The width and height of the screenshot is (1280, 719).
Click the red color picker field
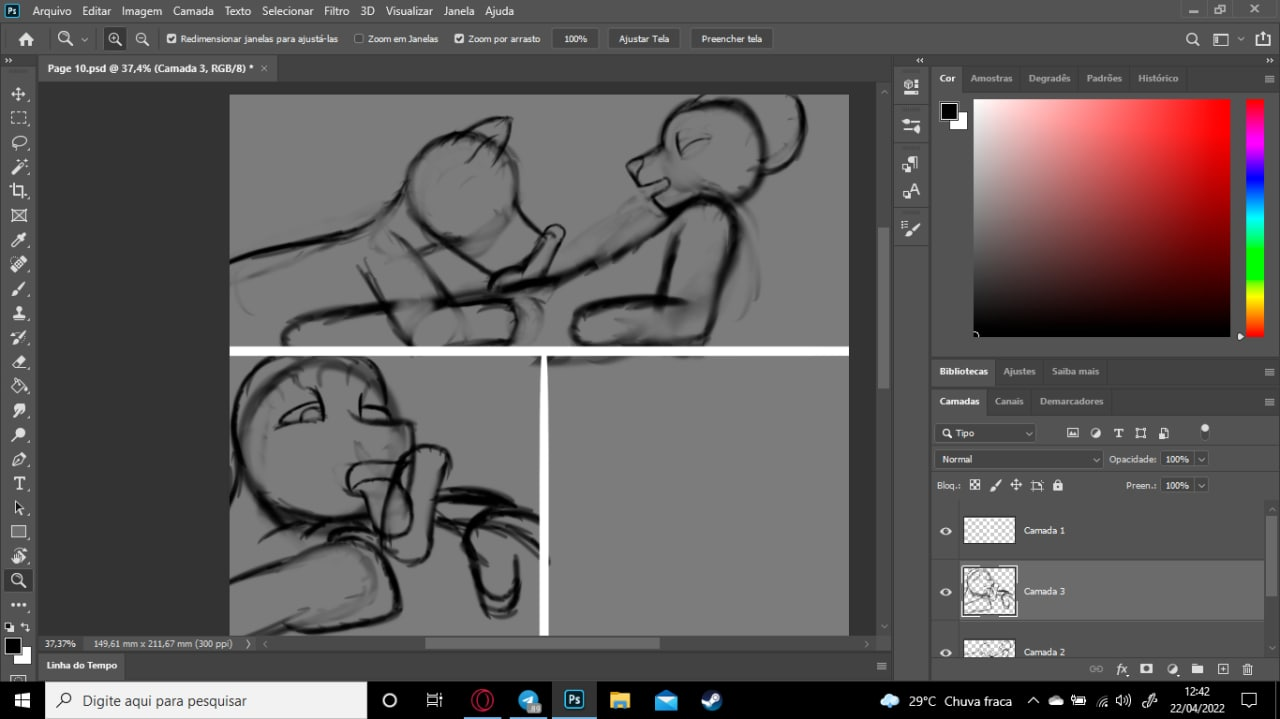[x=1102, y=218]
